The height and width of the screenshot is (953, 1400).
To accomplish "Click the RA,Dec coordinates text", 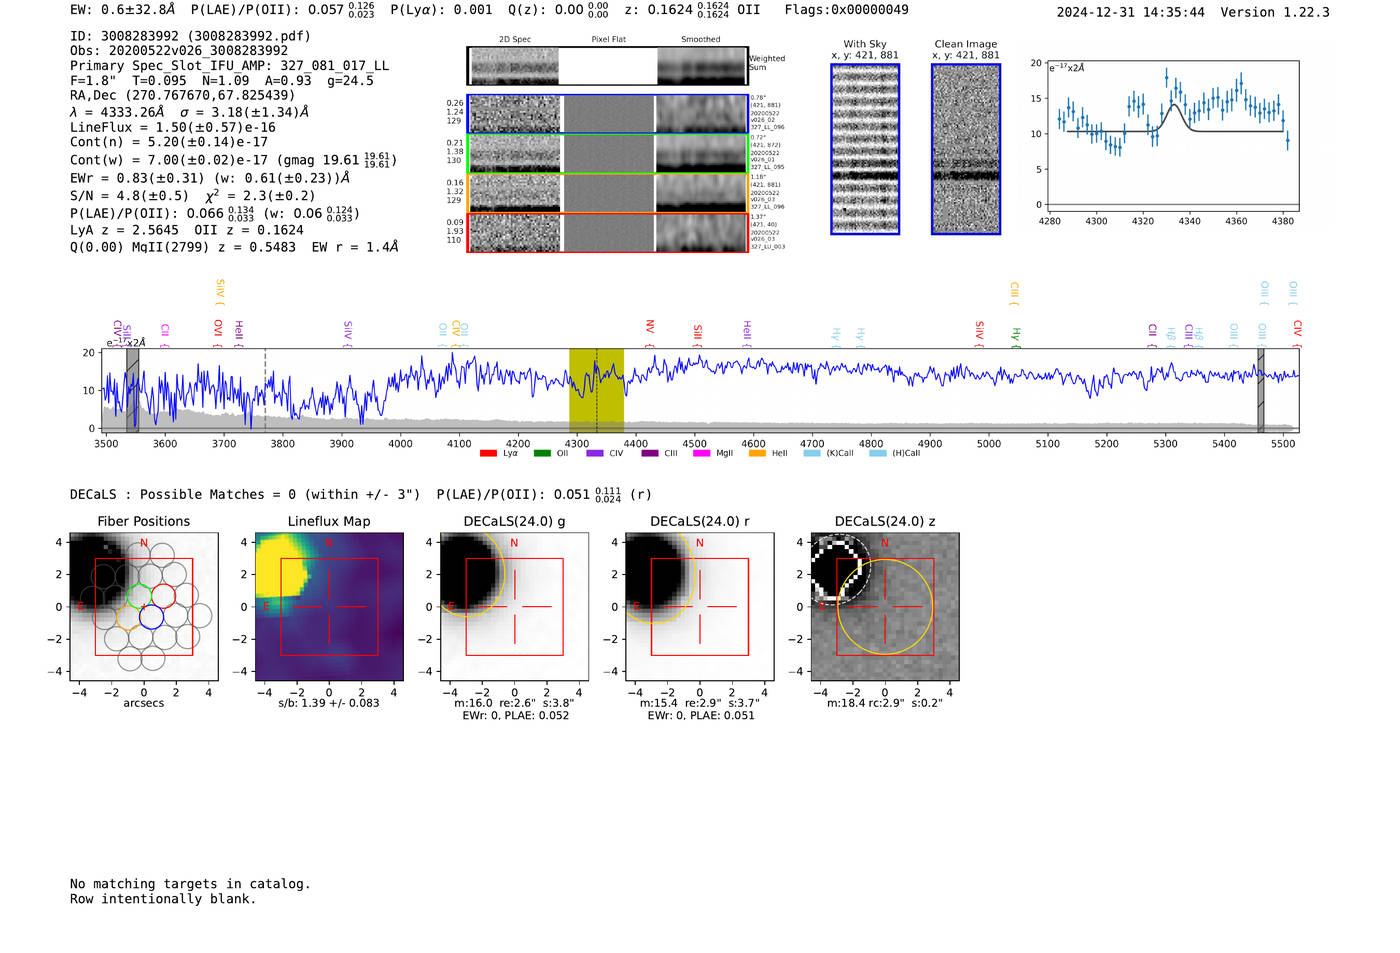I will click(182, 96).
